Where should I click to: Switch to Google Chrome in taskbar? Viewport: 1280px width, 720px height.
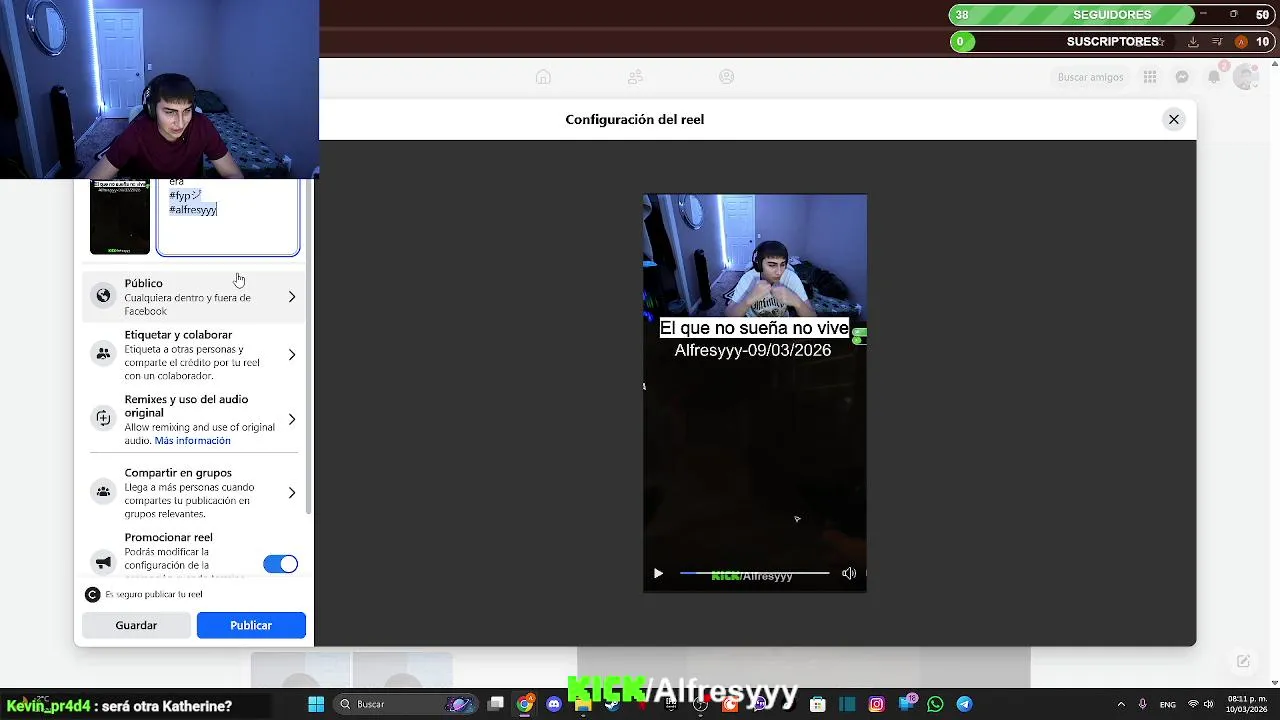[x=524, y=704]
